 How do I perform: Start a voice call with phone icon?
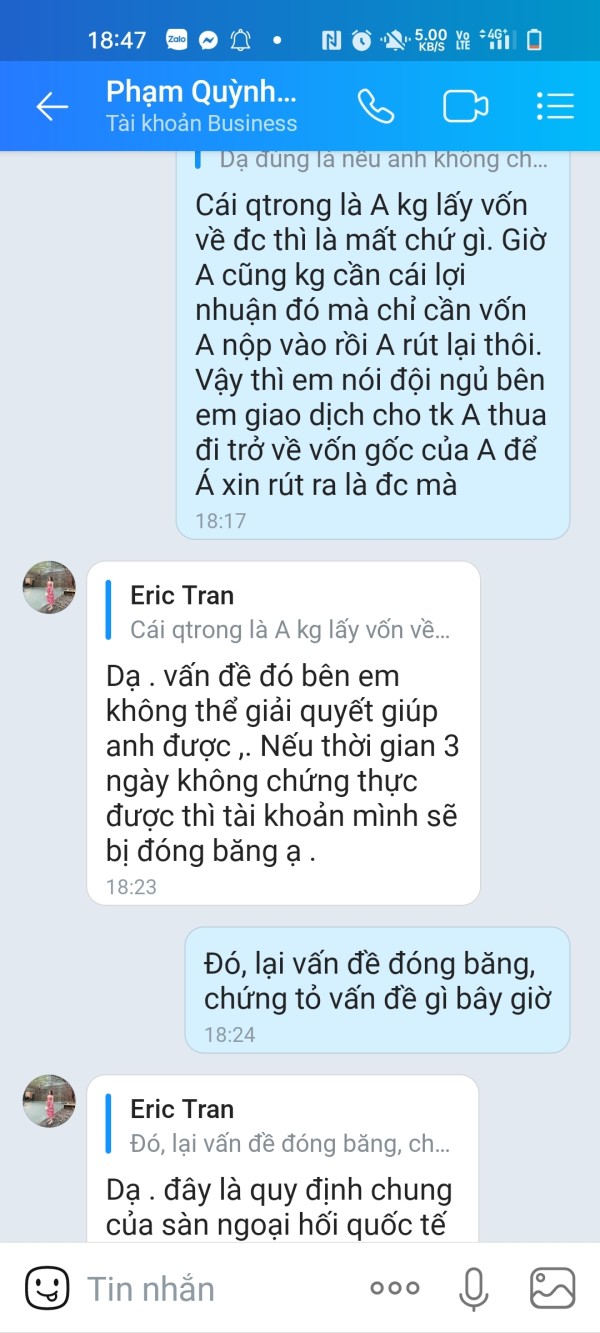pos(376,107)
